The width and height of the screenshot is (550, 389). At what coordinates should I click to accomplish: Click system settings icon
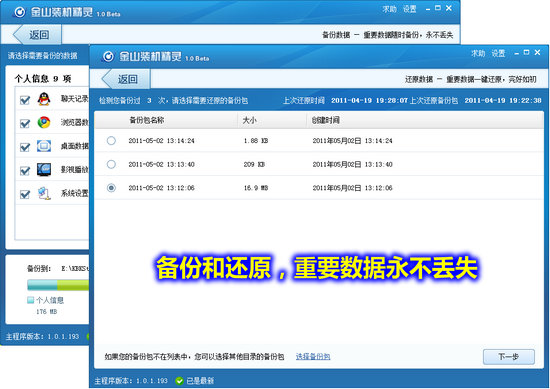(44, 193)
